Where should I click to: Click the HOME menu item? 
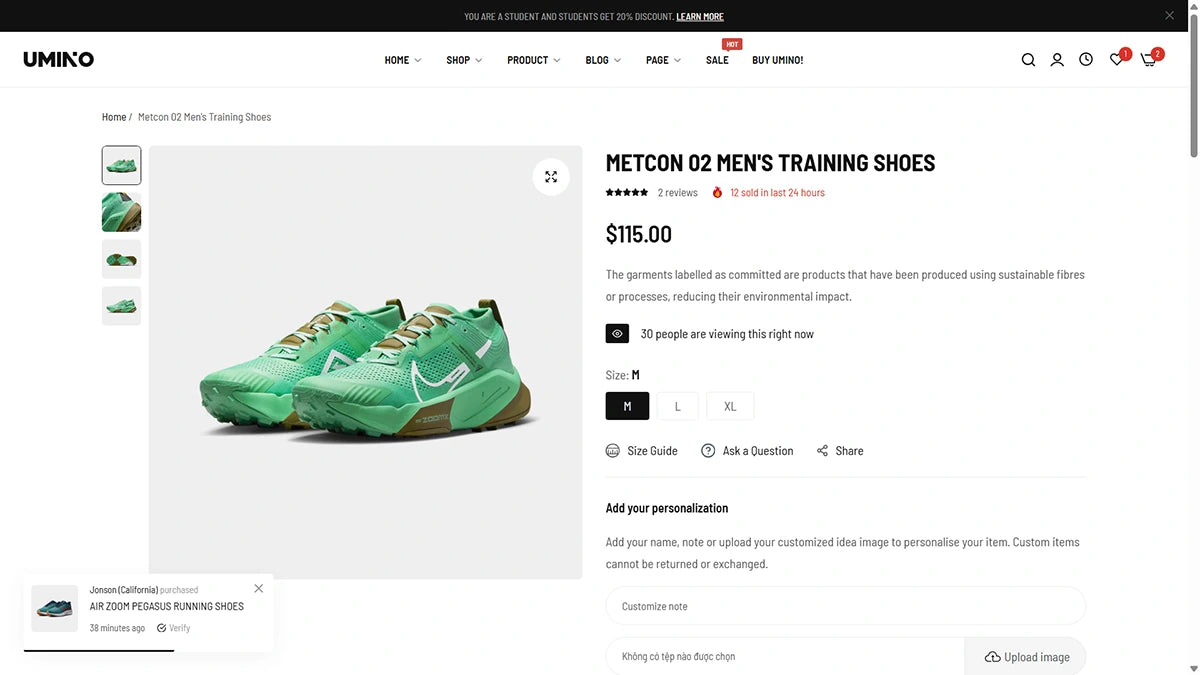[x=396, y=60]
